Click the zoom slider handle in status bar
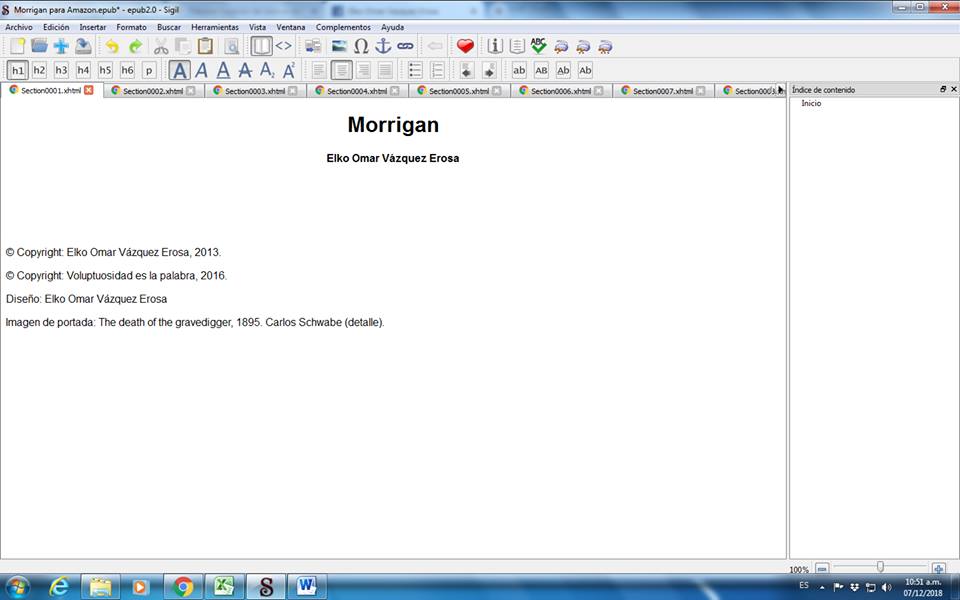Viewport: 960px width, 600px height. click(880, 567)
